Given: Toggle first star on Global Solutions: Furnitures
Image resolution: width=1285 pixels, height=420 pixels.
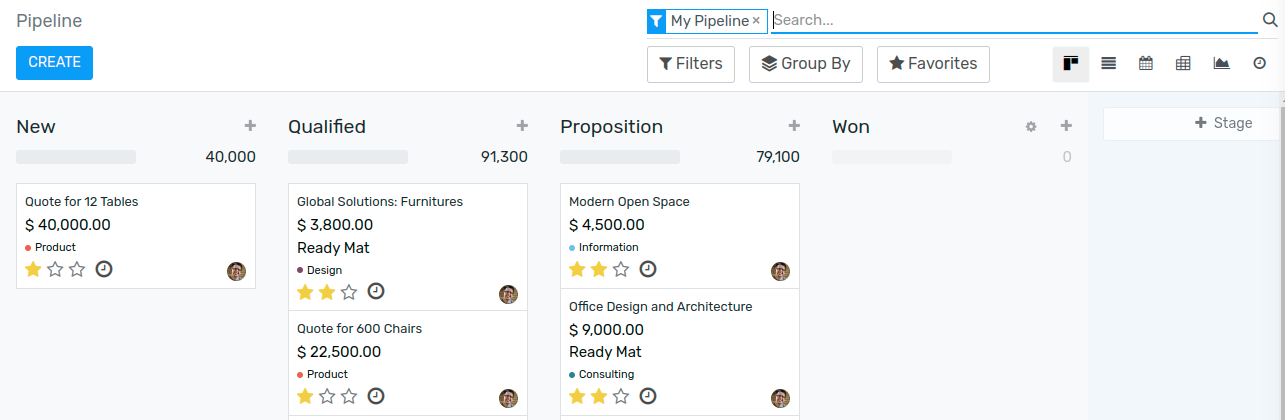Looking at the screenshot, I should pos(305,292).
